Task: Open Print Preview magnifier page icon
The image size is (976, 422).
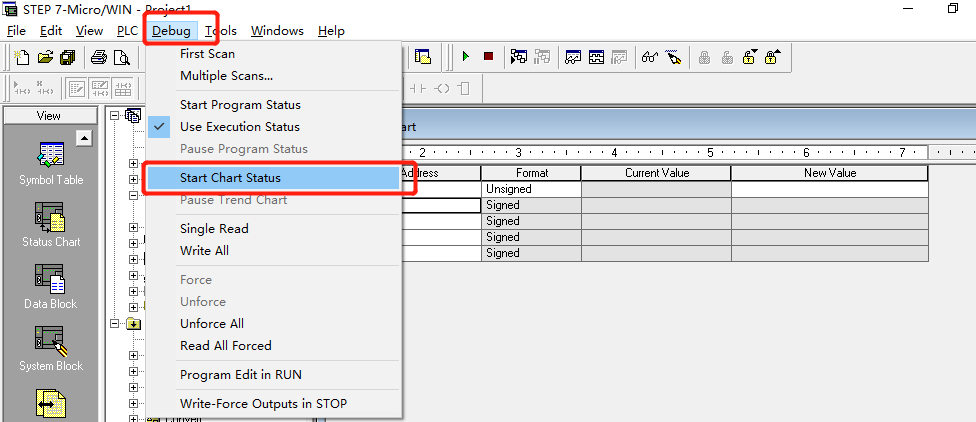Action: pos(121,57)
